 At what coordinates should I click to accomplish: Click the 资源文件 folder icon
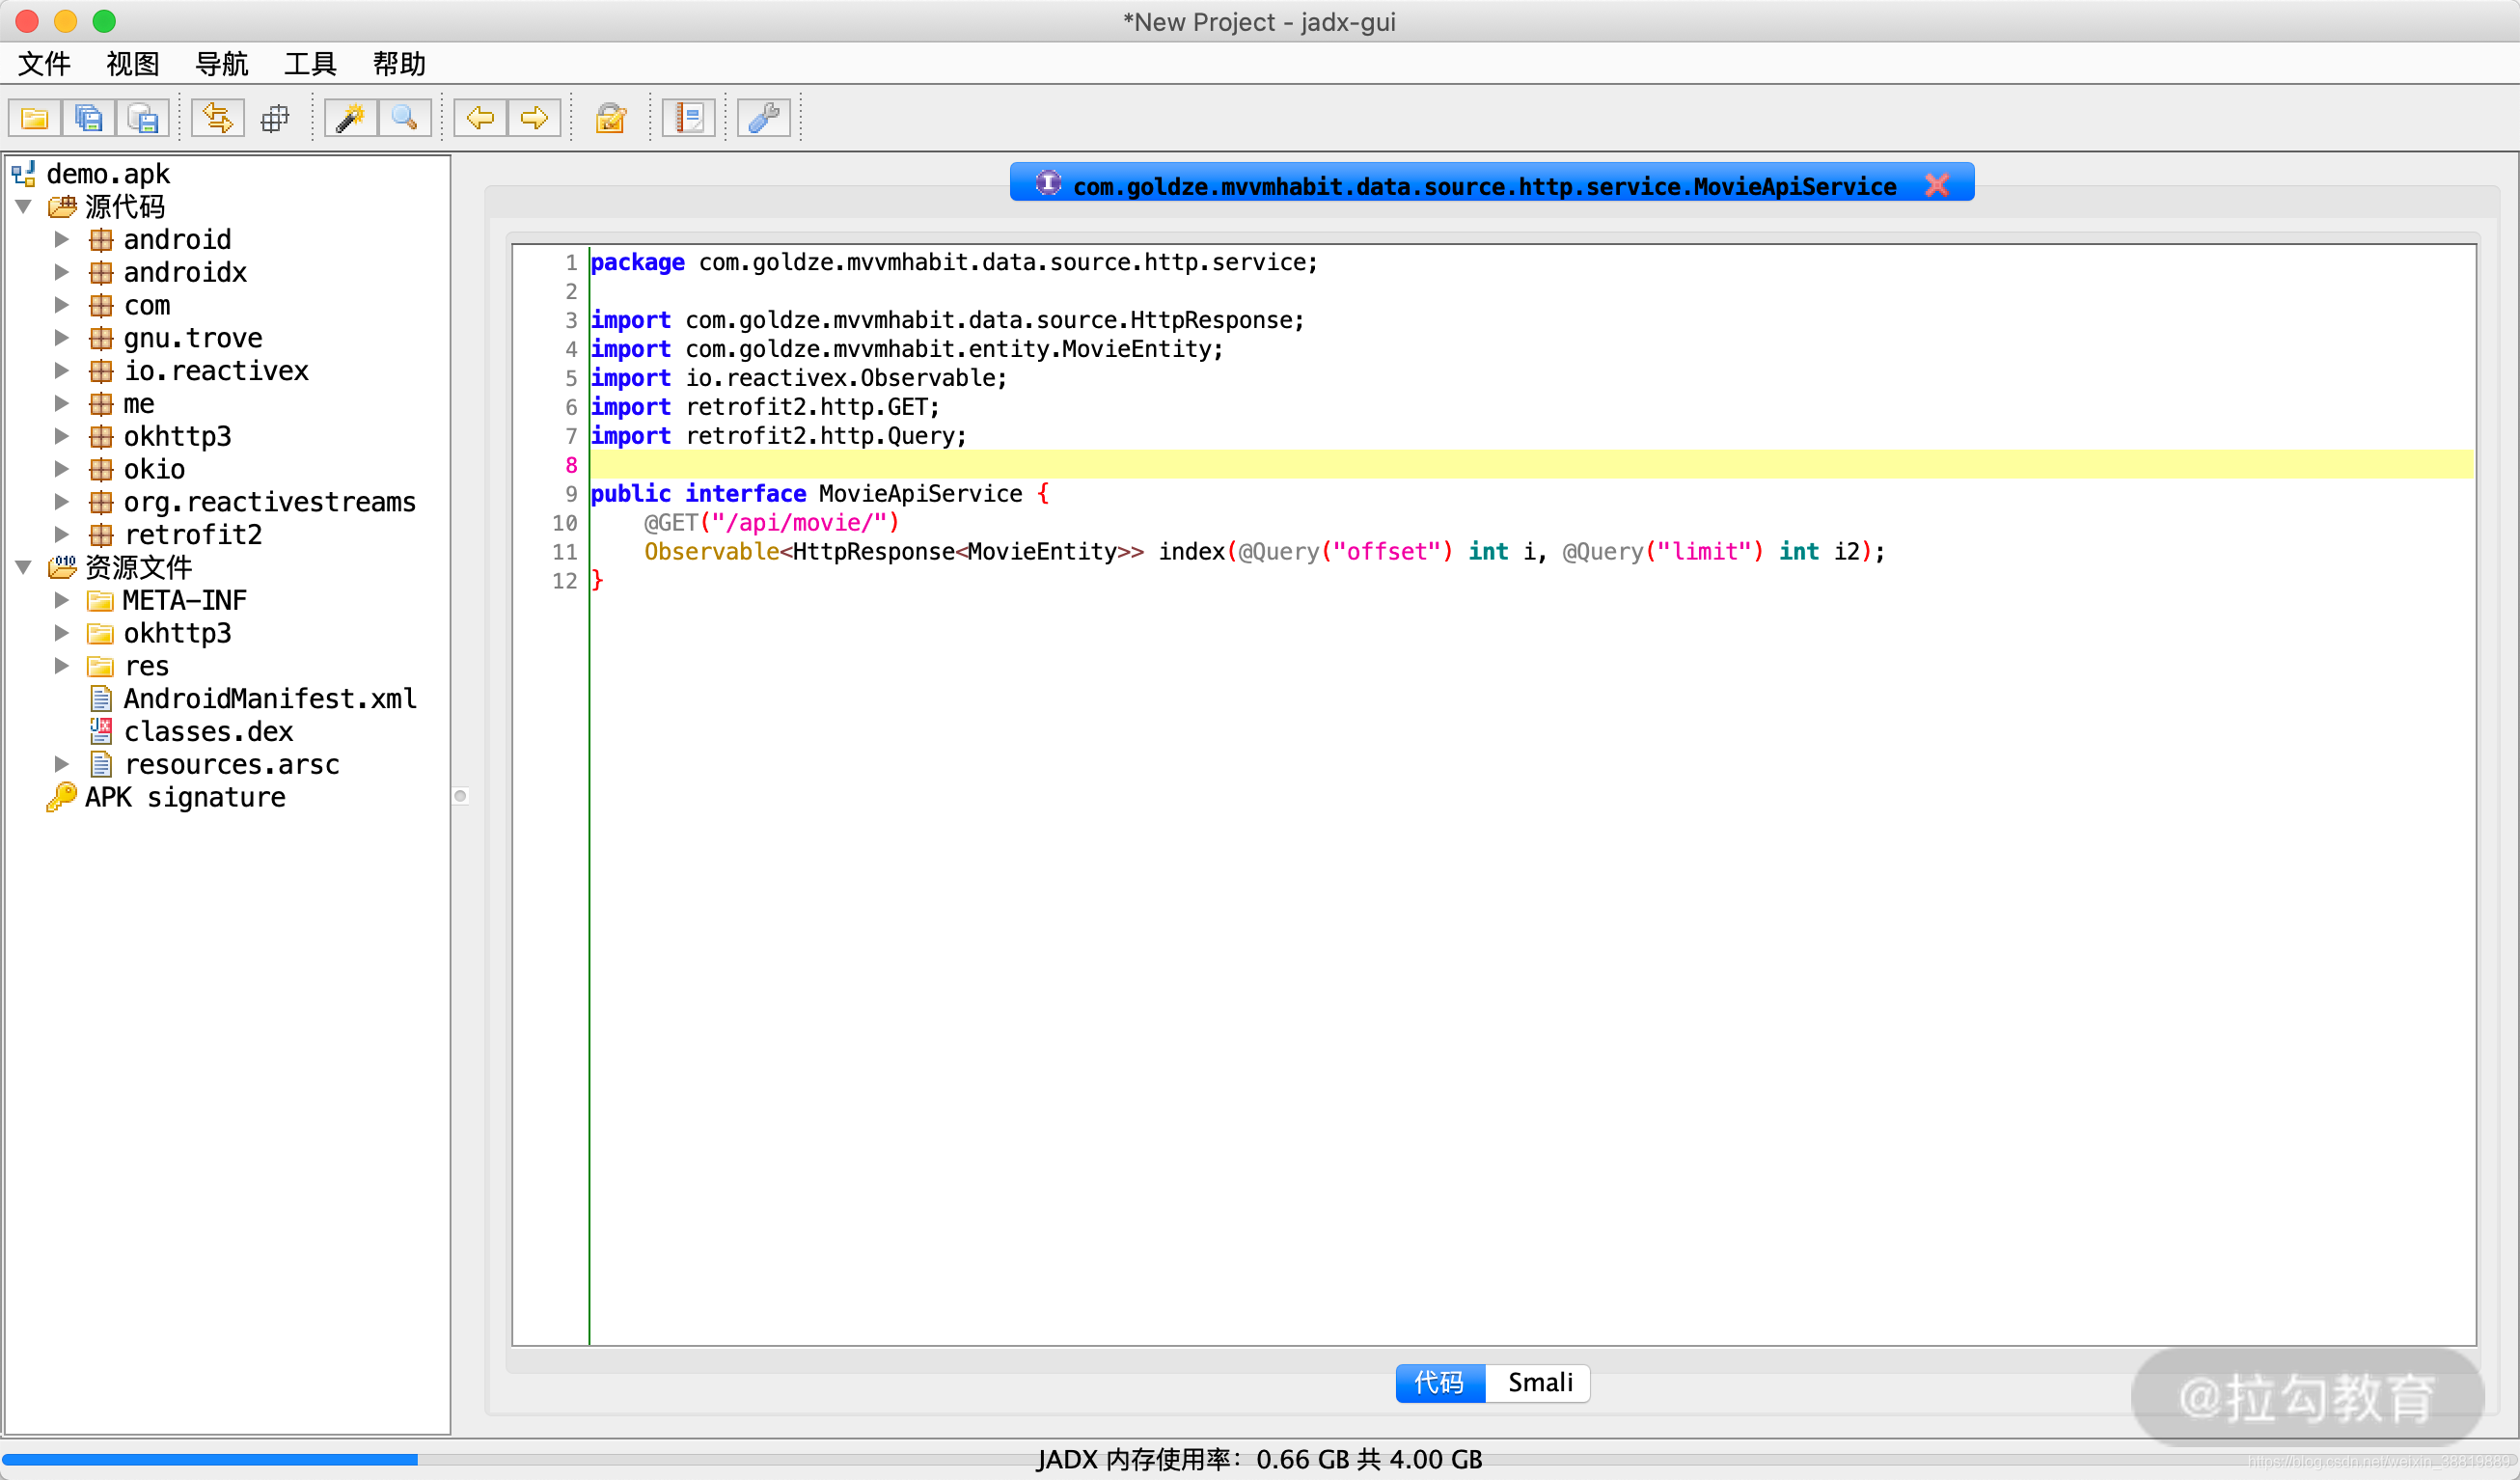pyautogui.click(x=62, y=567)
